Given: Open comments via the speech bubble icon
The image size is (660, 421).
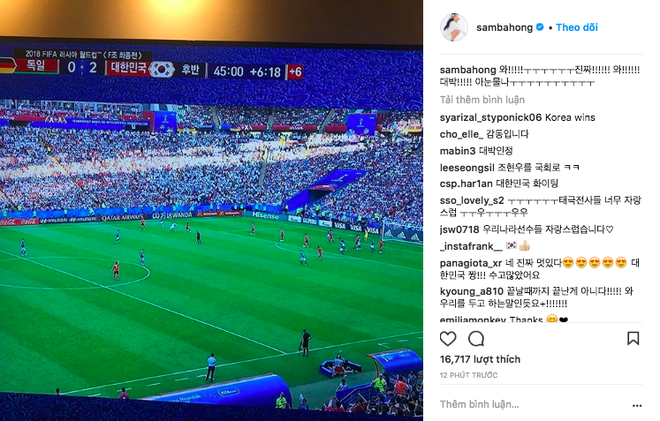Looking at the screenshot, I should [x=476, y=338].
